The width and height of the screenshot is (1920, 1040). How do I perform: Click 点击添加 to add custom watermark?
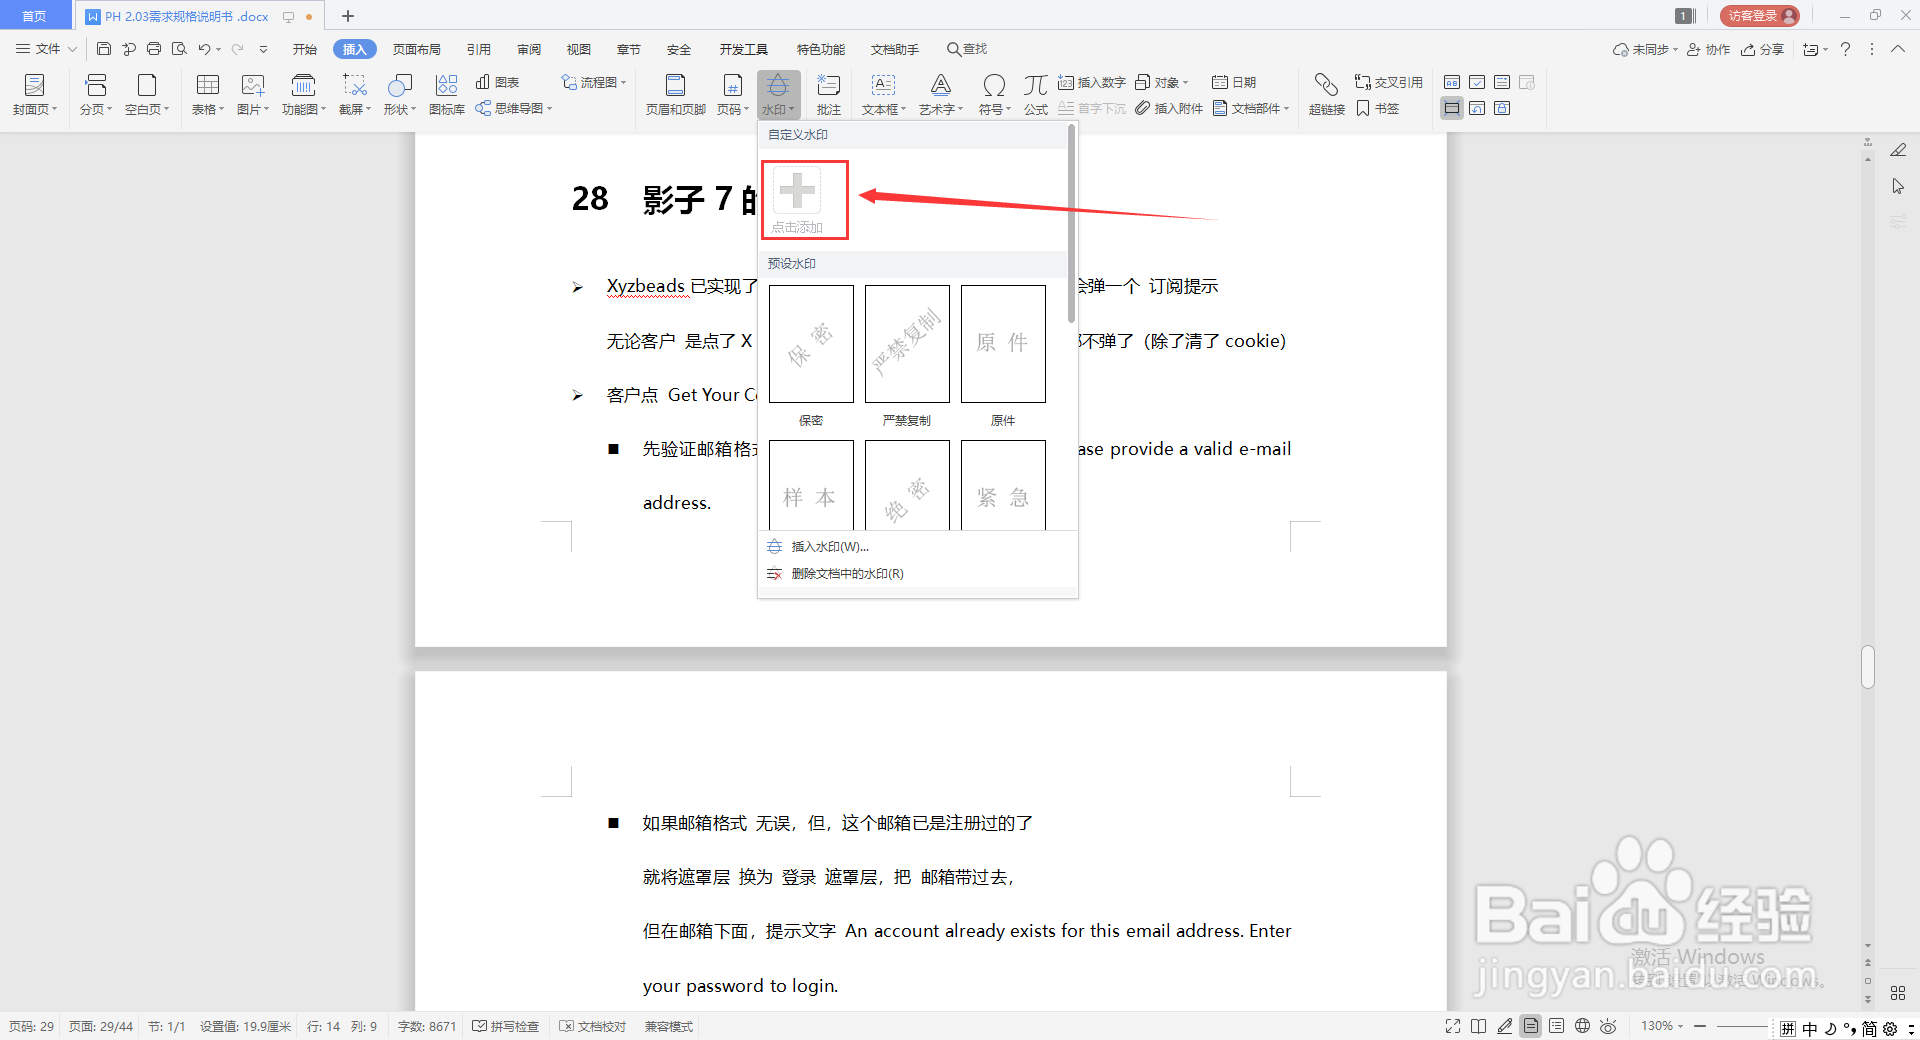[x=803, y=199]
